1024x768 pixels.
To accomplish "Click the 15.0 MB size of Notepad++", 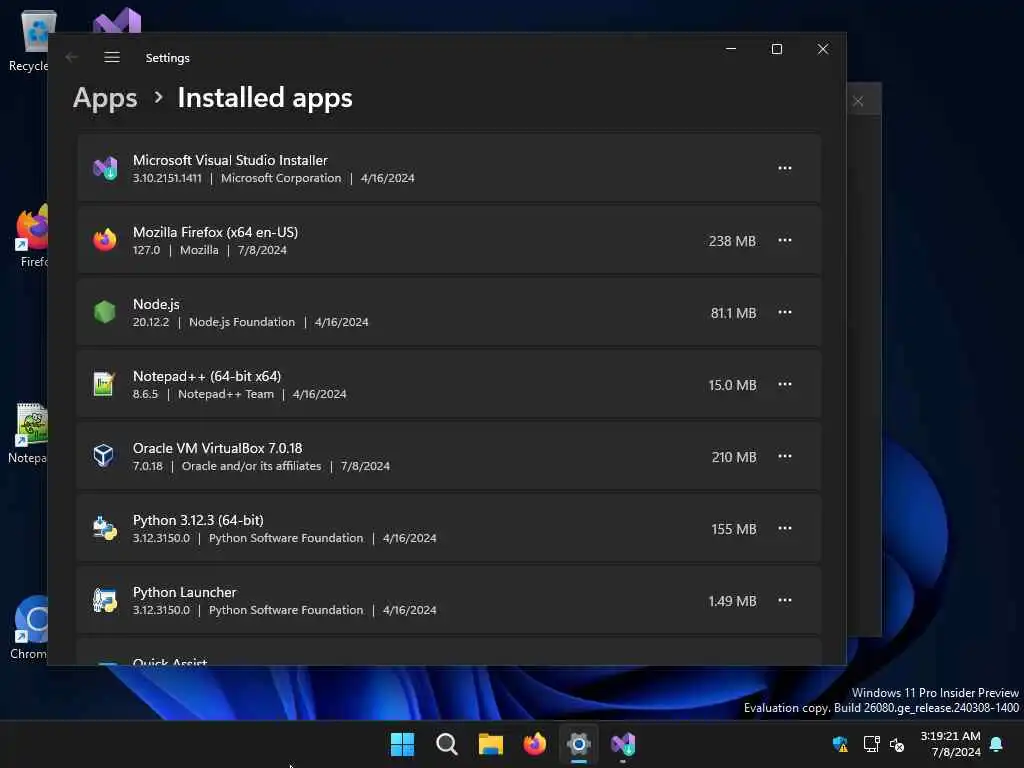I will click(x=732, y=385).
